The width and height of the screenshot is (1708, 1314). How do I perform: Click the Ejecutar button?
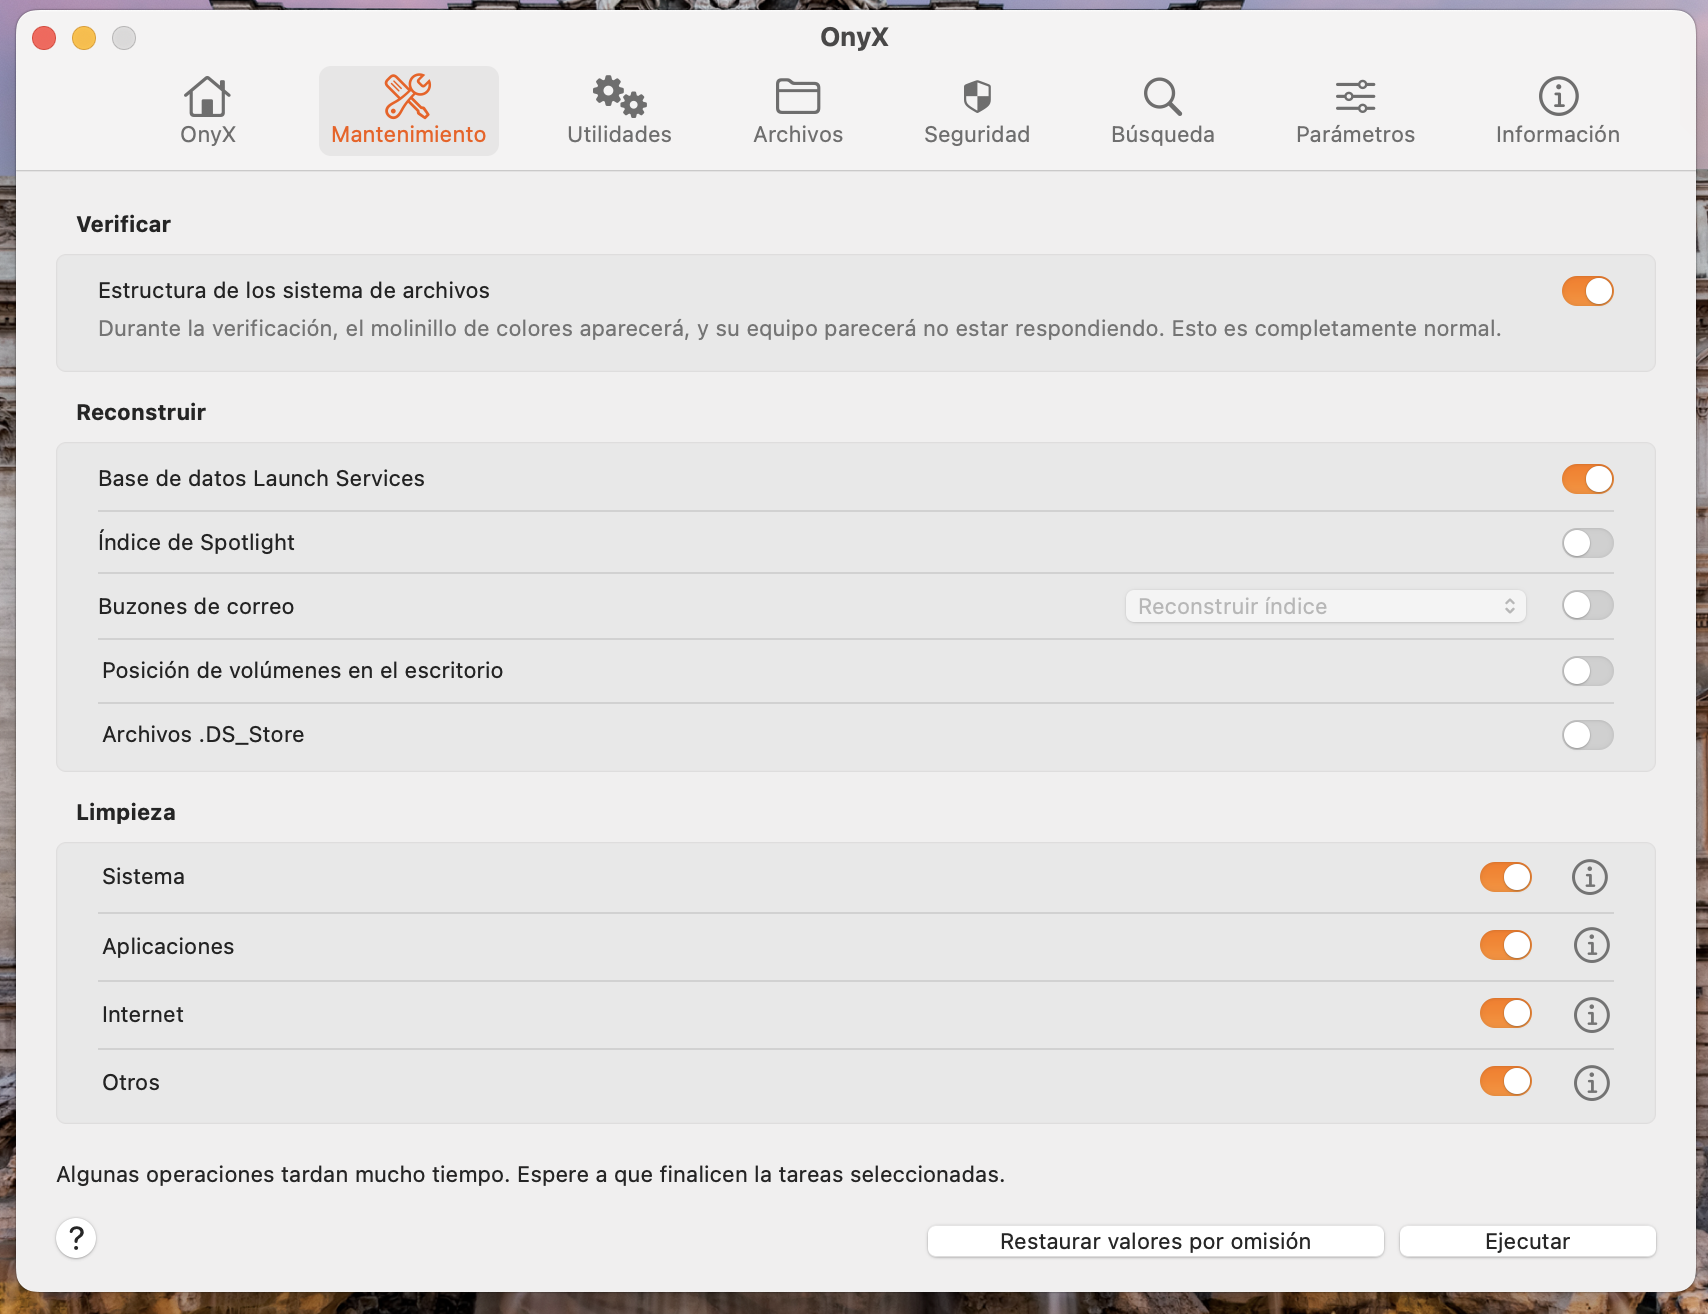tap(1528, 1241)
